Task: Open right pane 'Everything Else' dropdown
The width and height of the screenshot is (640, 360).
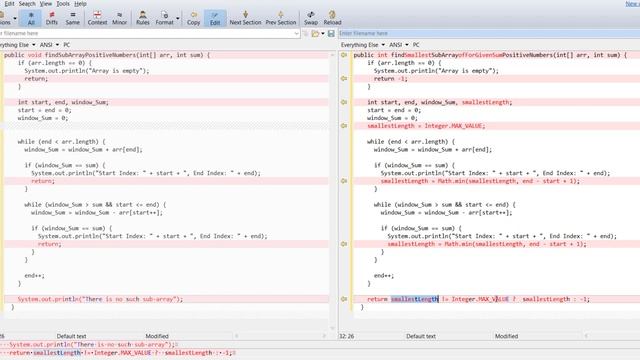Action: click(x=362, y=45)
